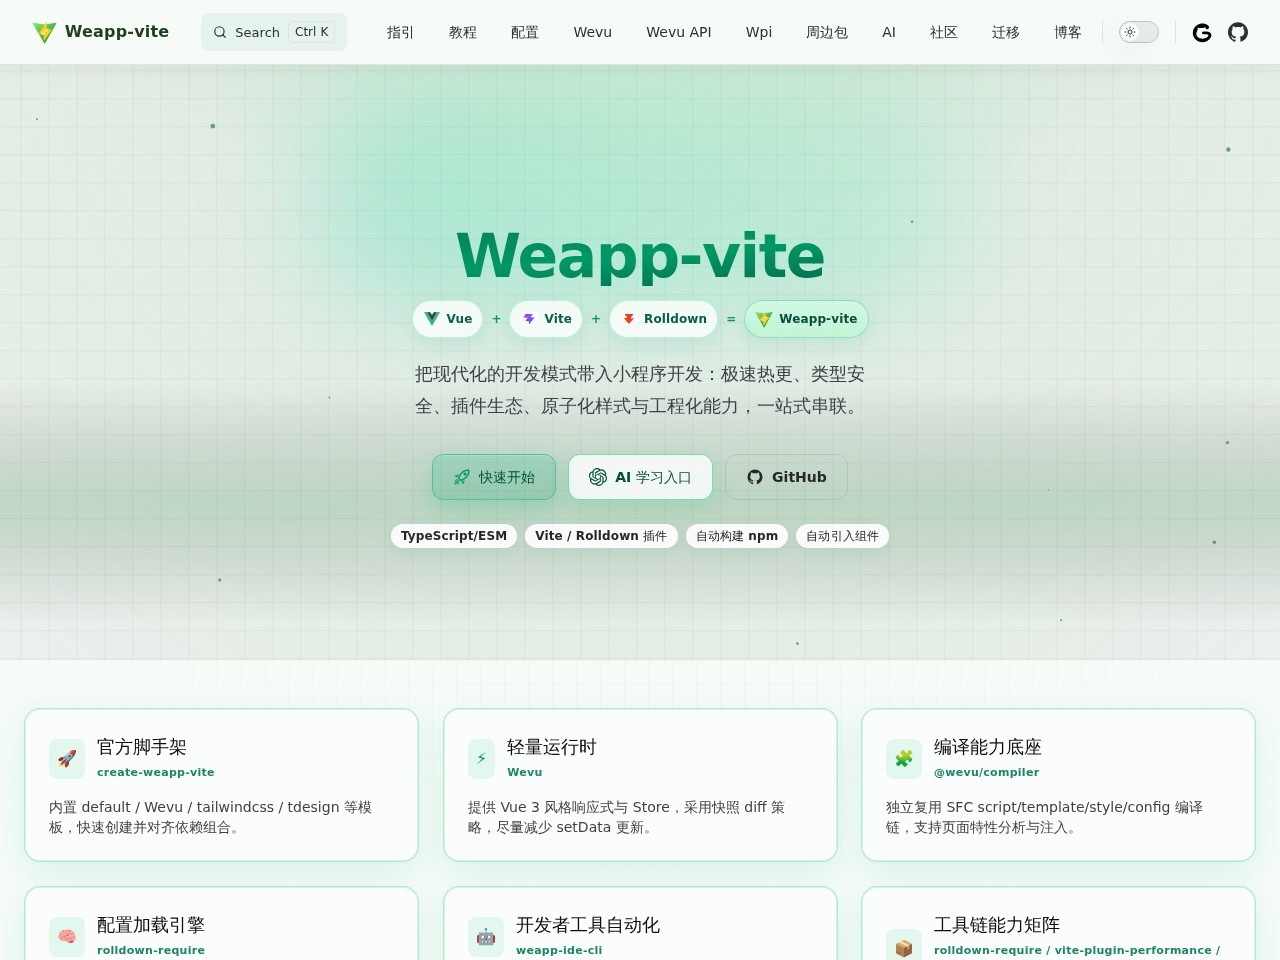The width and height of the screenshot is (1280, 960).
Task: Click the Vite logo icon pill
Action: 546,319
